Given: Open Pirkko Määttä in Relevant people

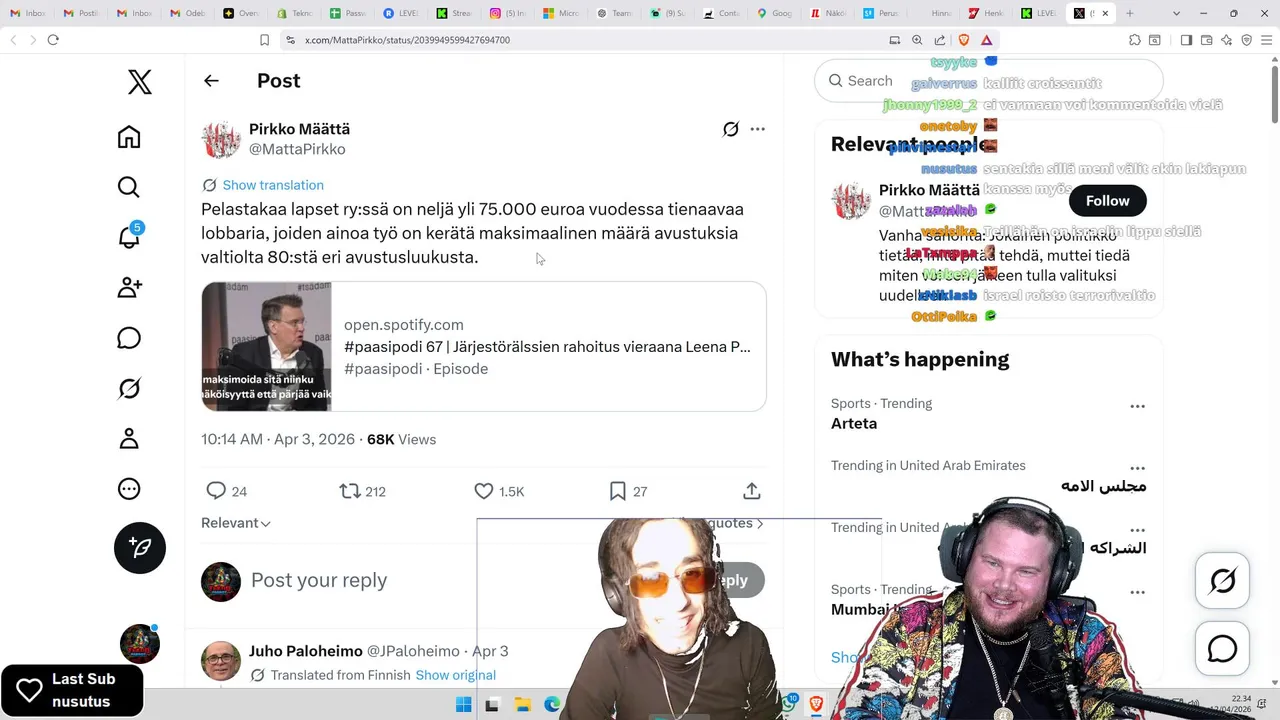Looking at the screenshot, I should (x=929, y=190).
